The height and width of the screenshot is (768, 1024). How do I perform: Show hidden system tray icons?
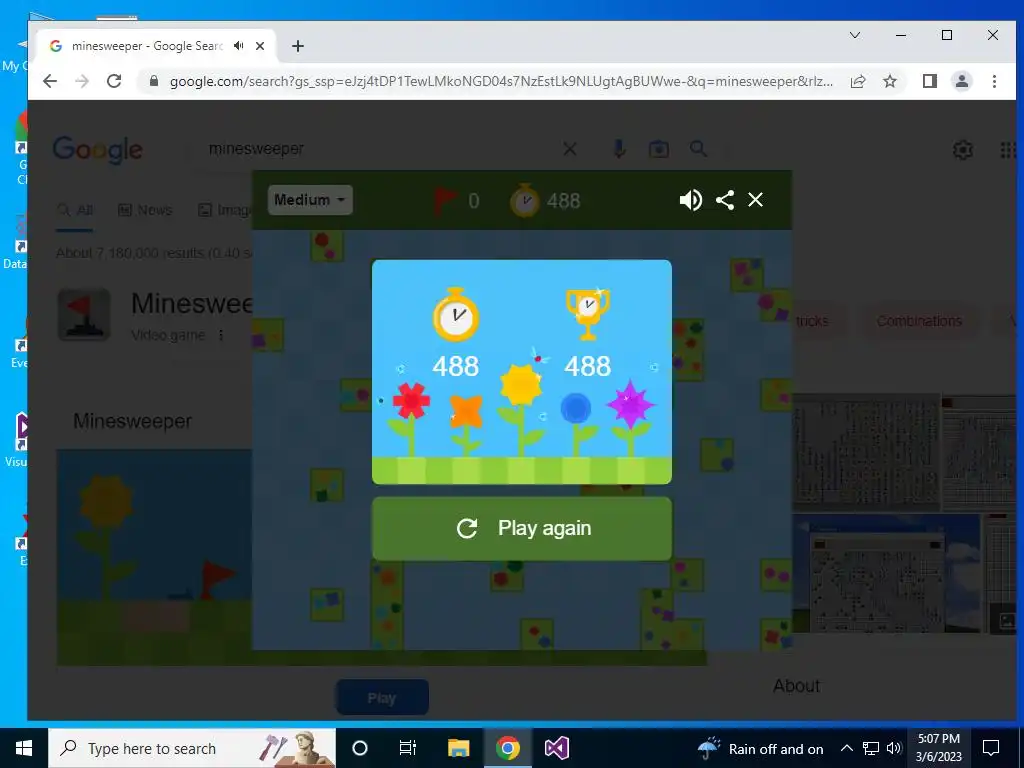click(846, 748)
